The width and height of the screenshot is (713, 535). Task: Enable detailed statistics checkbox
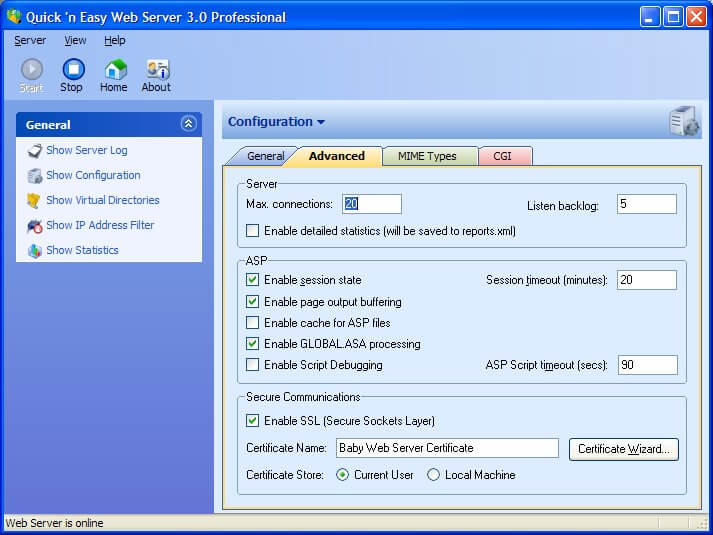253,231
